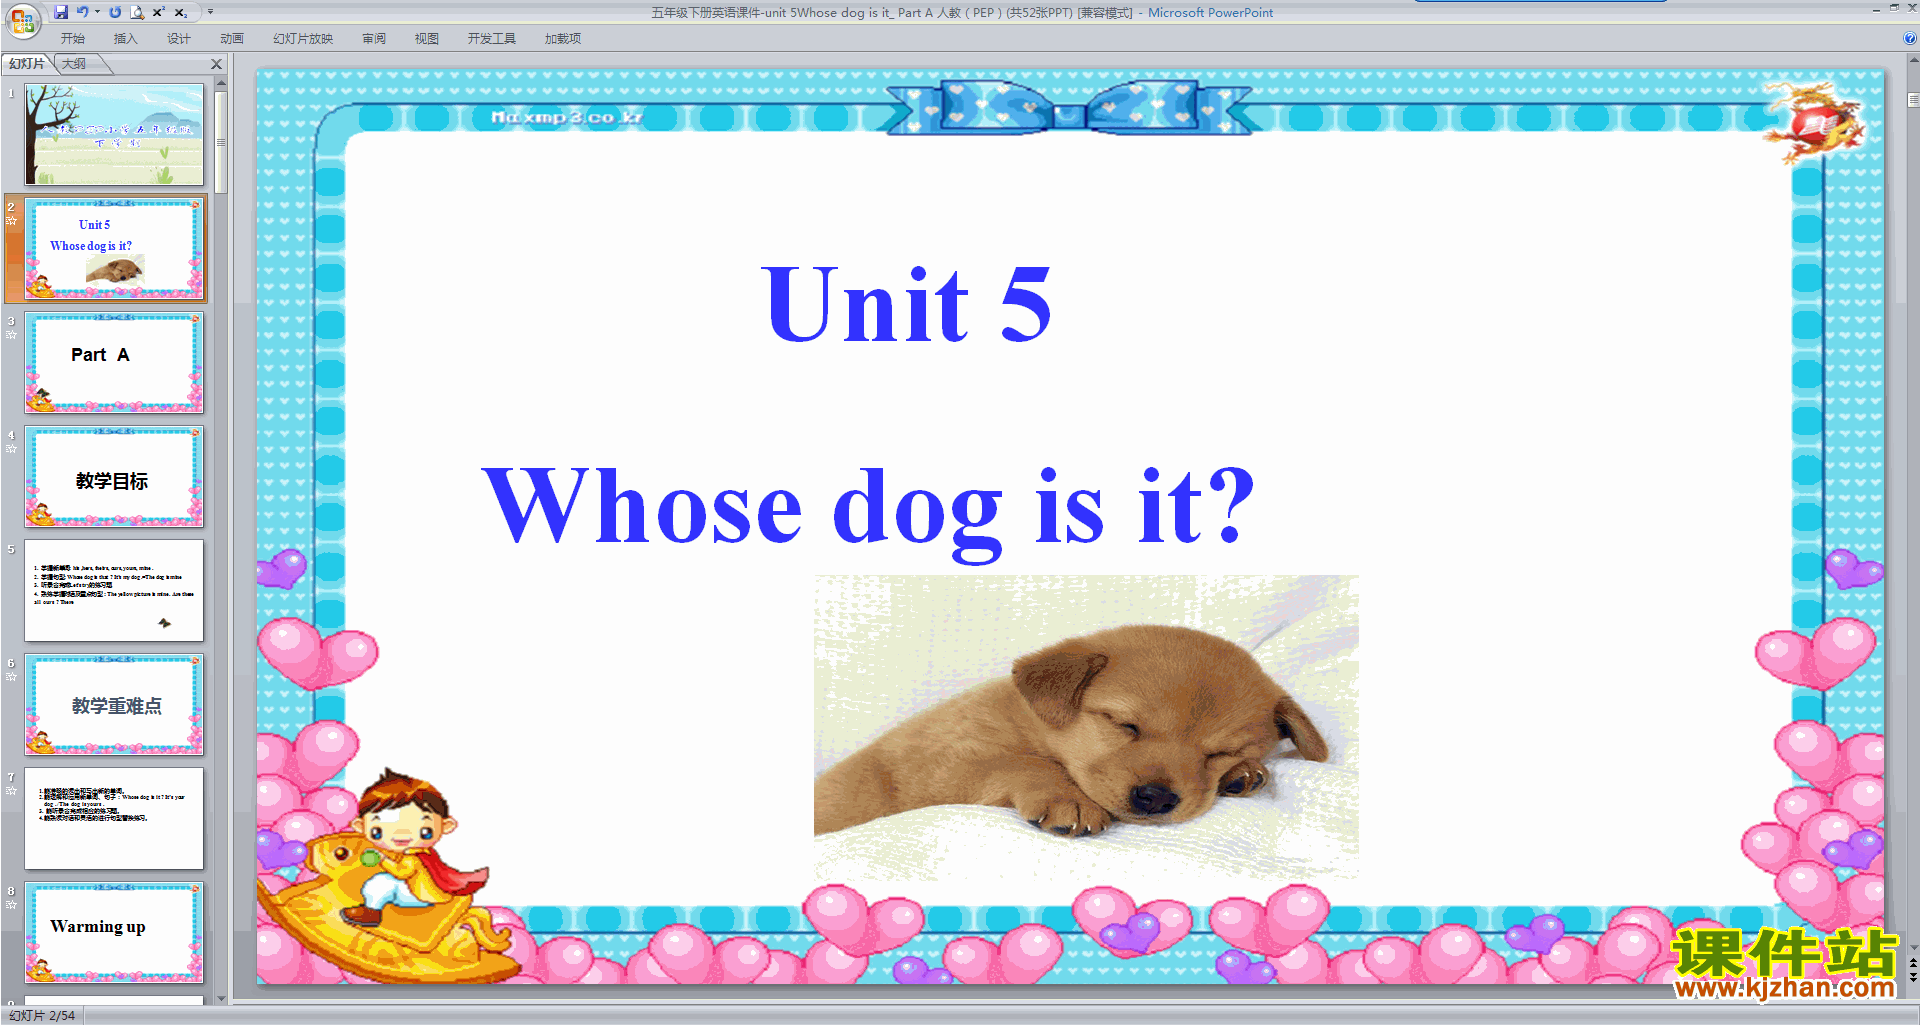
Task: Open the 动画 ribbon tab
Action: [x=232, y=39]
